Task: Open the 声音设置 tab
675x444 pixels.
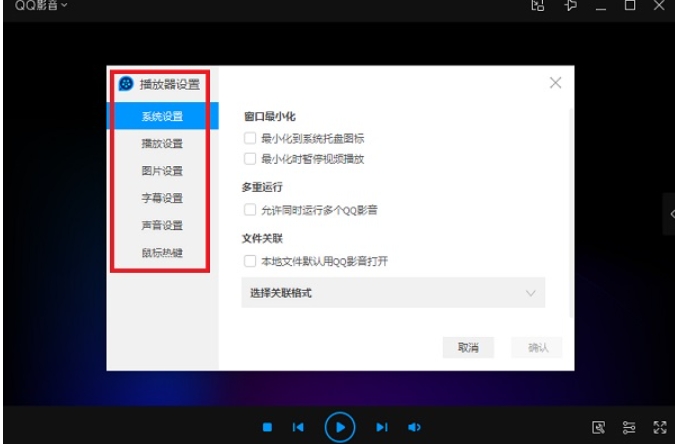Action: tap(162, 225)
